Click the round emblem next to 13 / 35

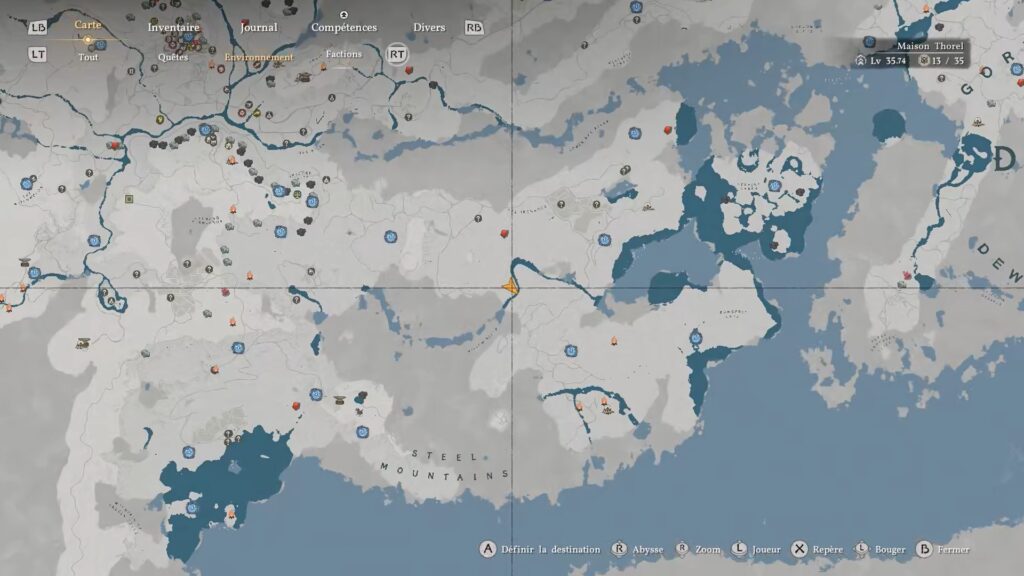click(x=924, y=61)
